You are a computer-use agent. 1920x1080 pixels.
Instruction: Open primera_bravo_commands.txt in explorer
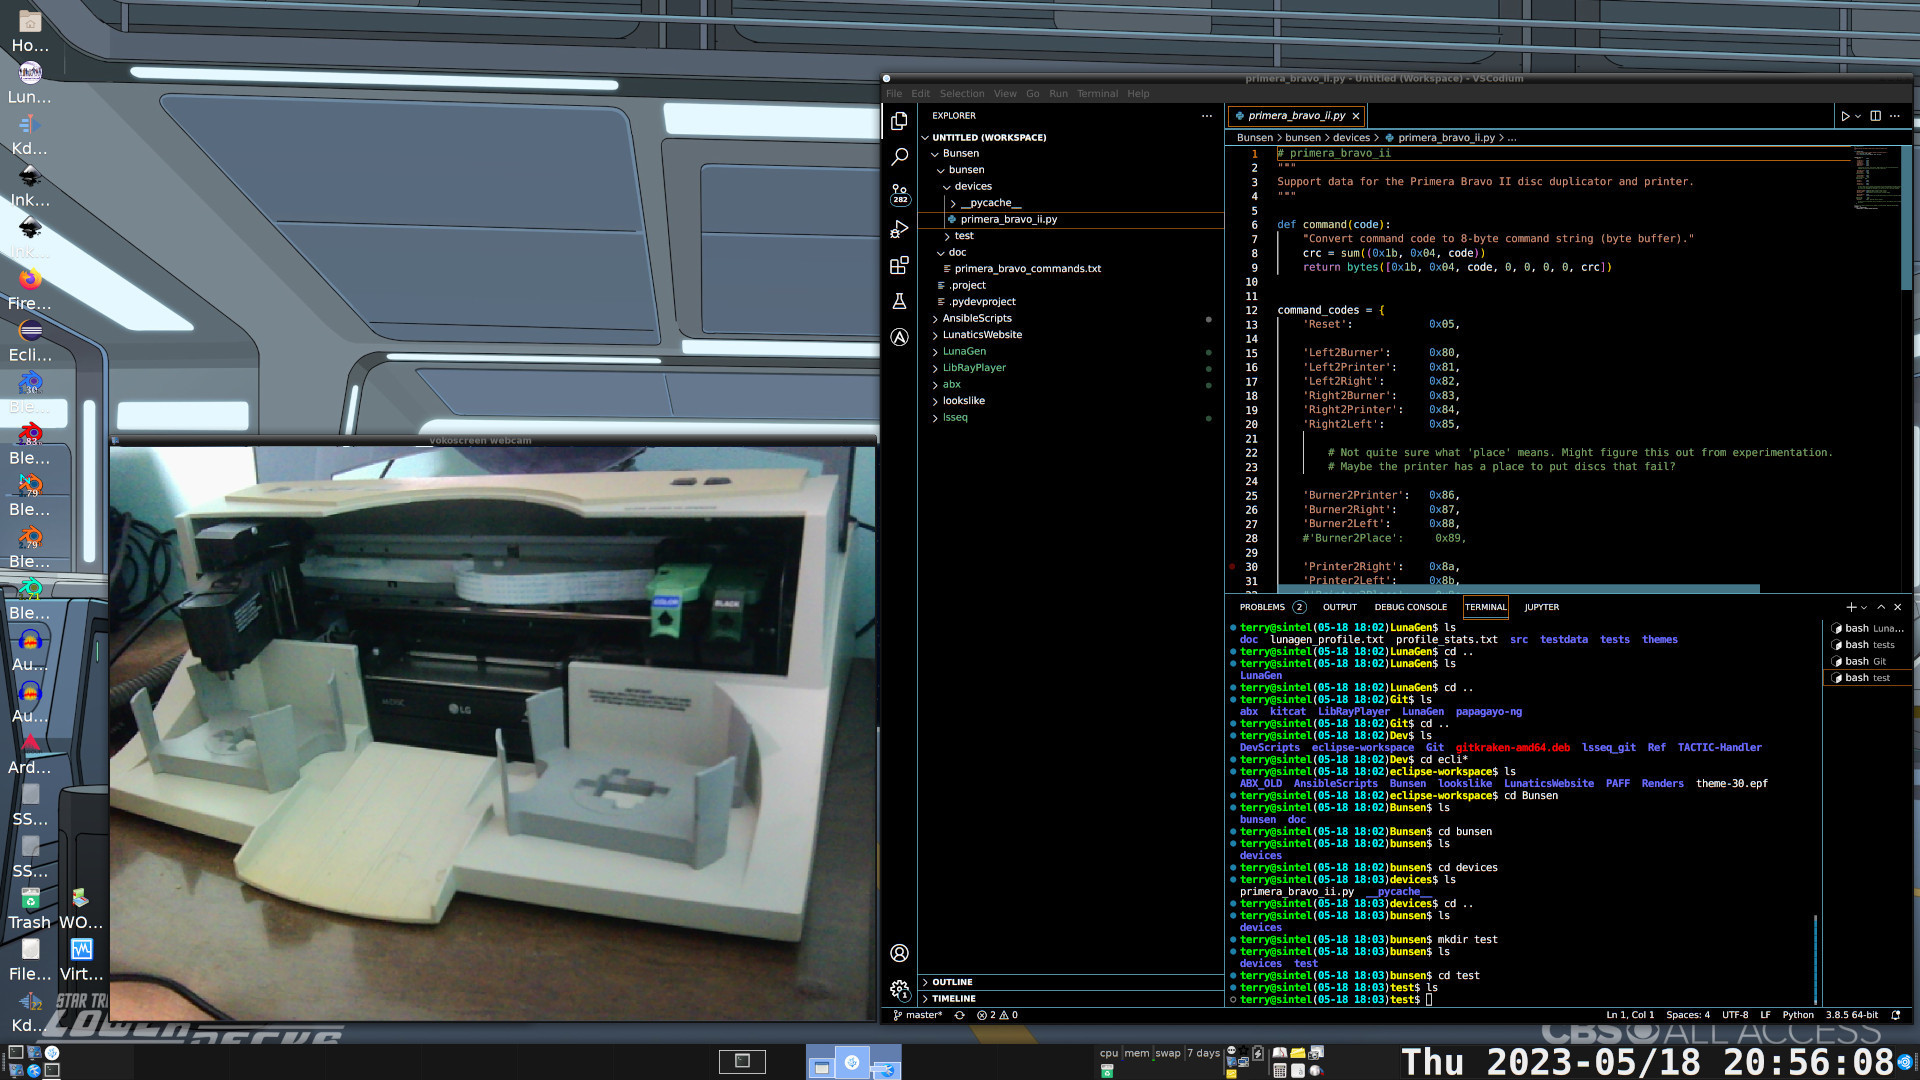[x=1027, y=269]
